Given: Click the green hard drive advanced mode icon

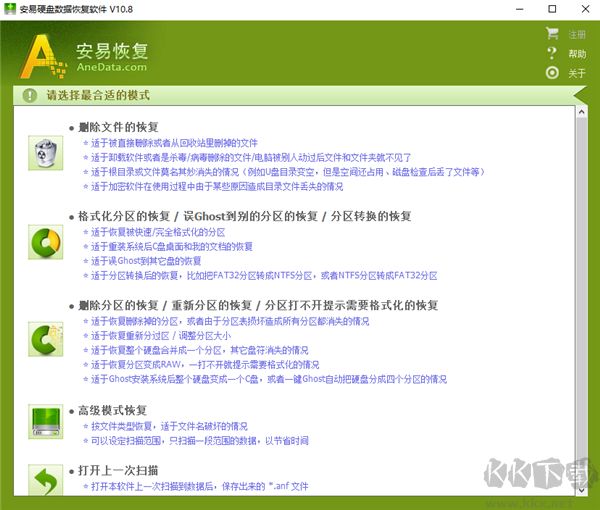Looking at the screenshot, I should (46, 421).
